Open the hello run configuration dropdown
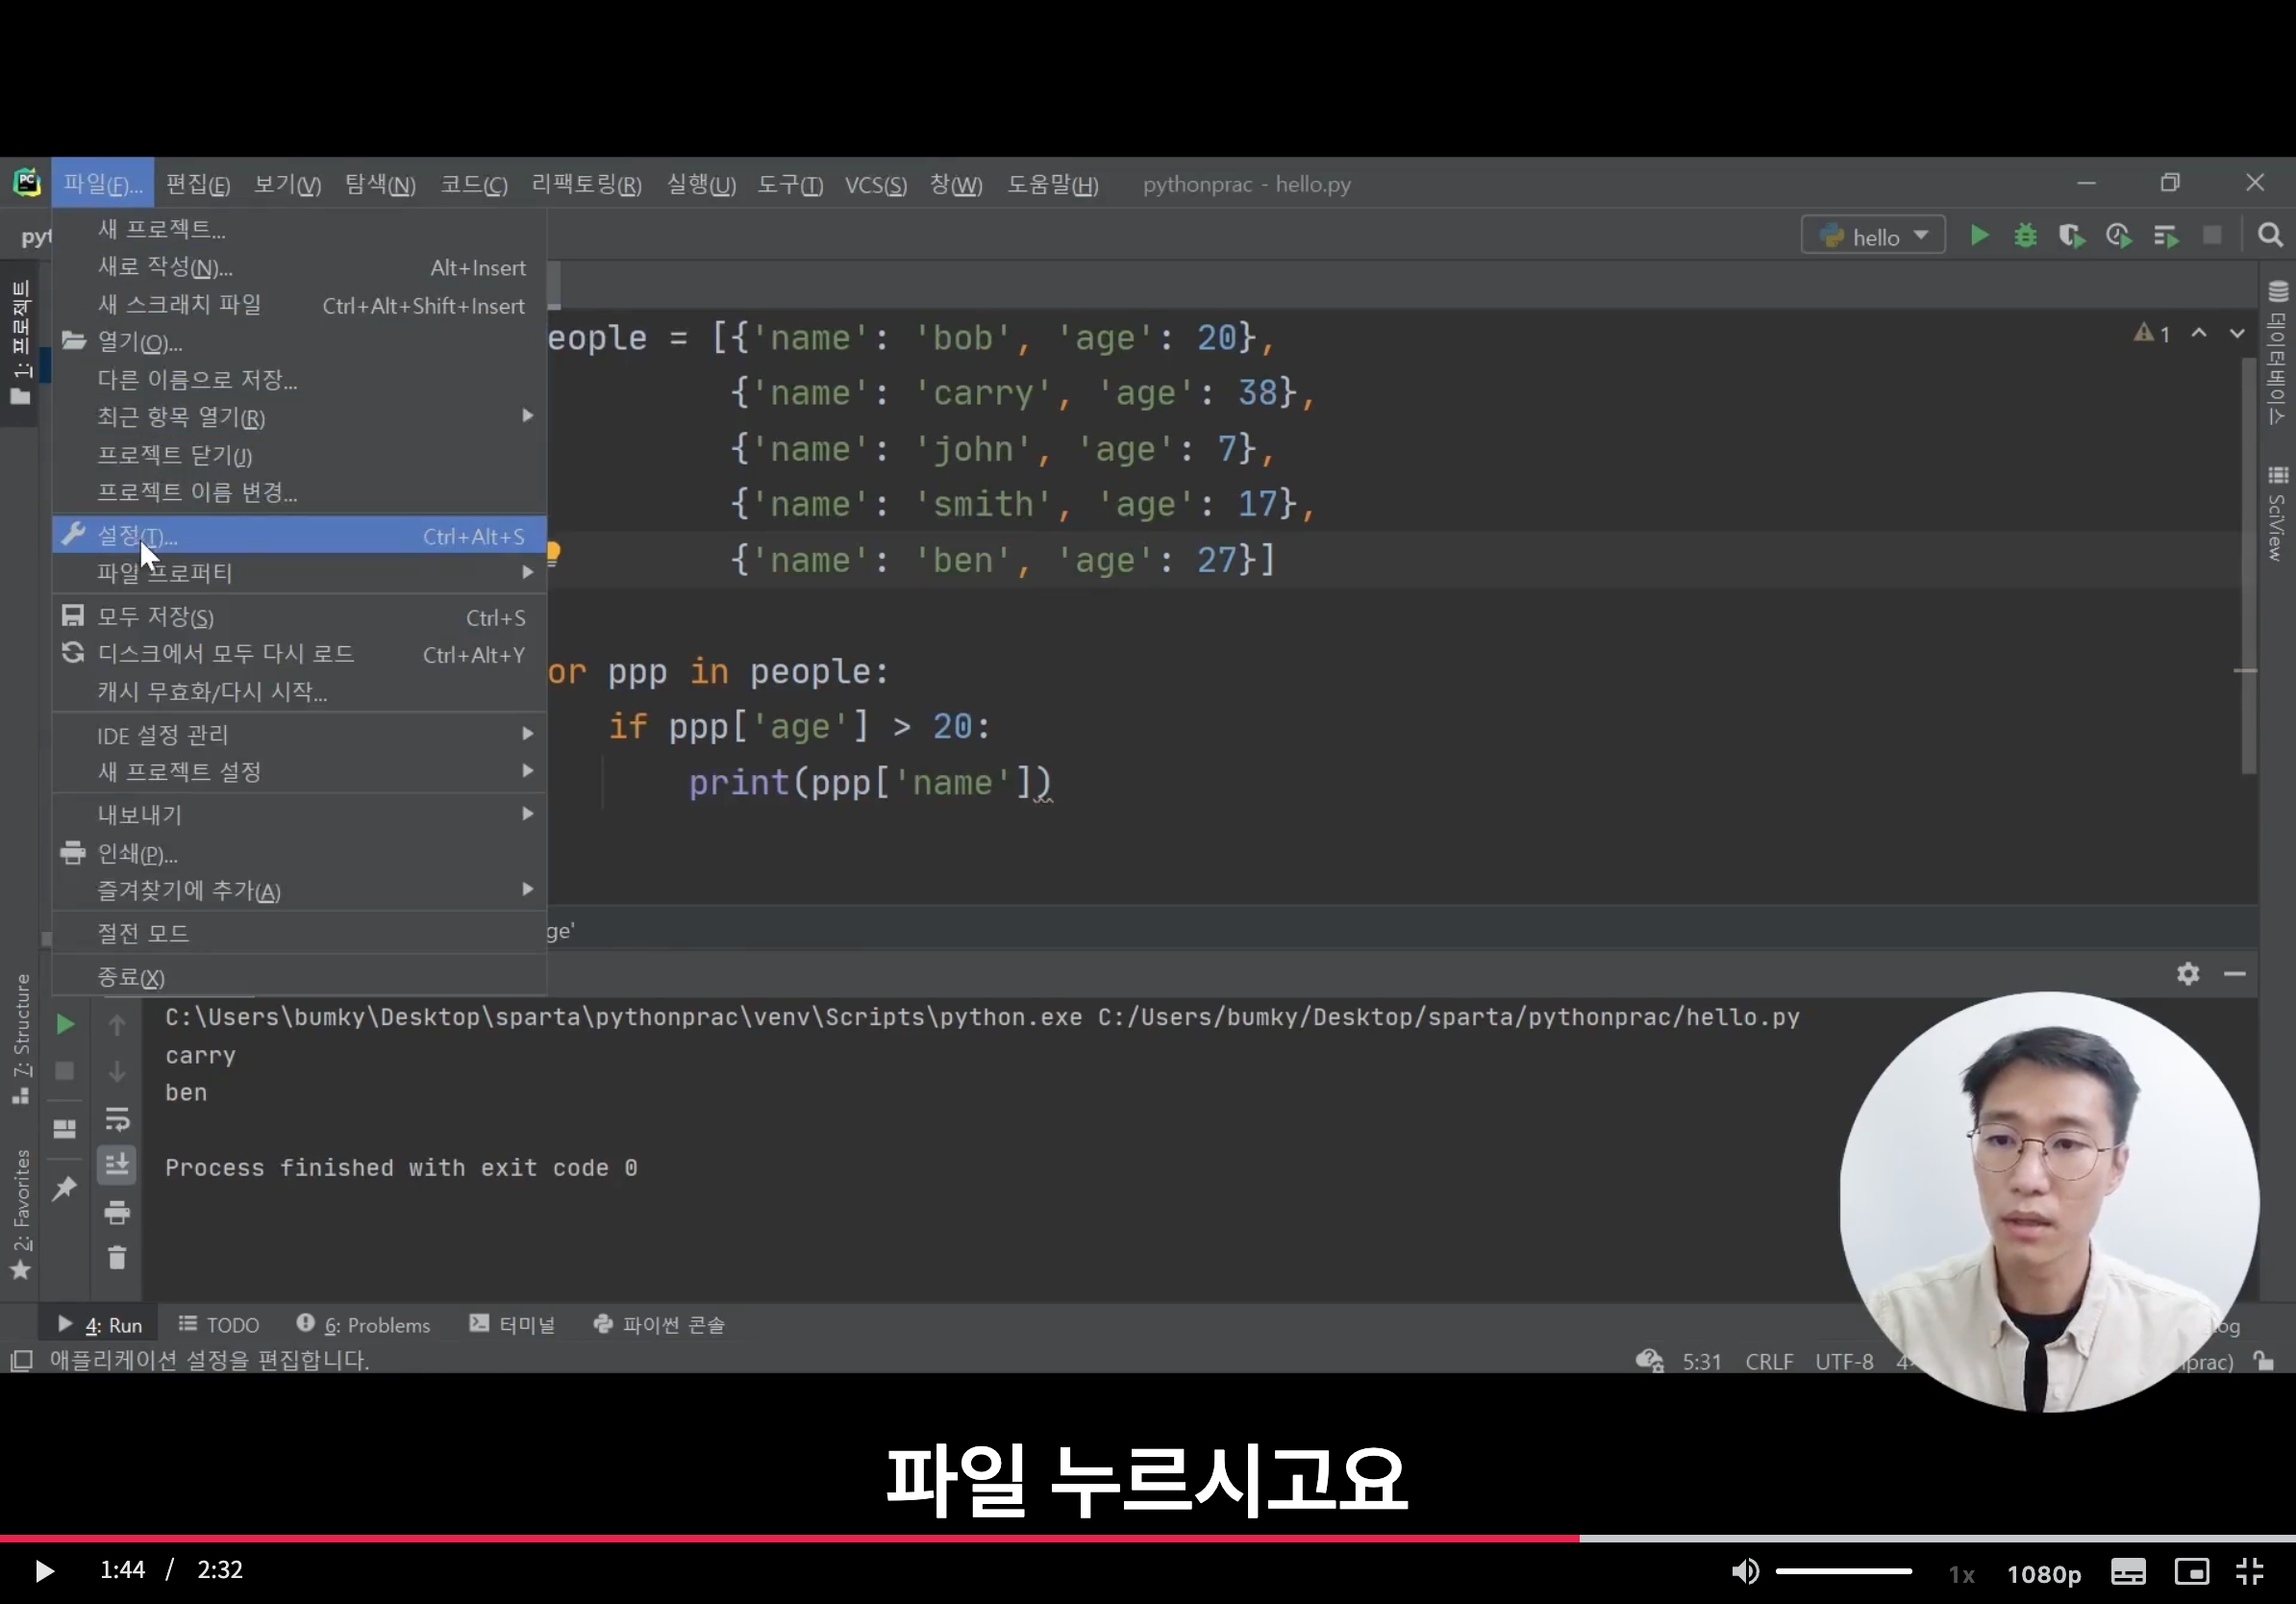Screen dimensions: 2296x1604 [1873, 236]
